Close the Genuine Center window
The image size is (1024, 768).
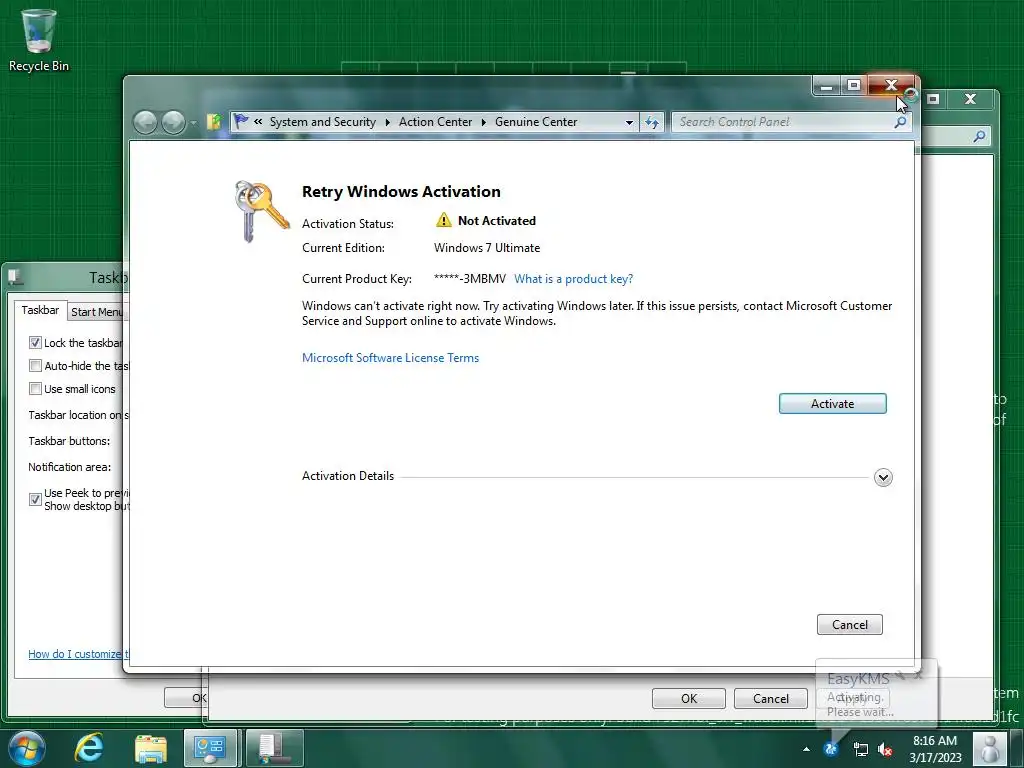tap(891, 86)
